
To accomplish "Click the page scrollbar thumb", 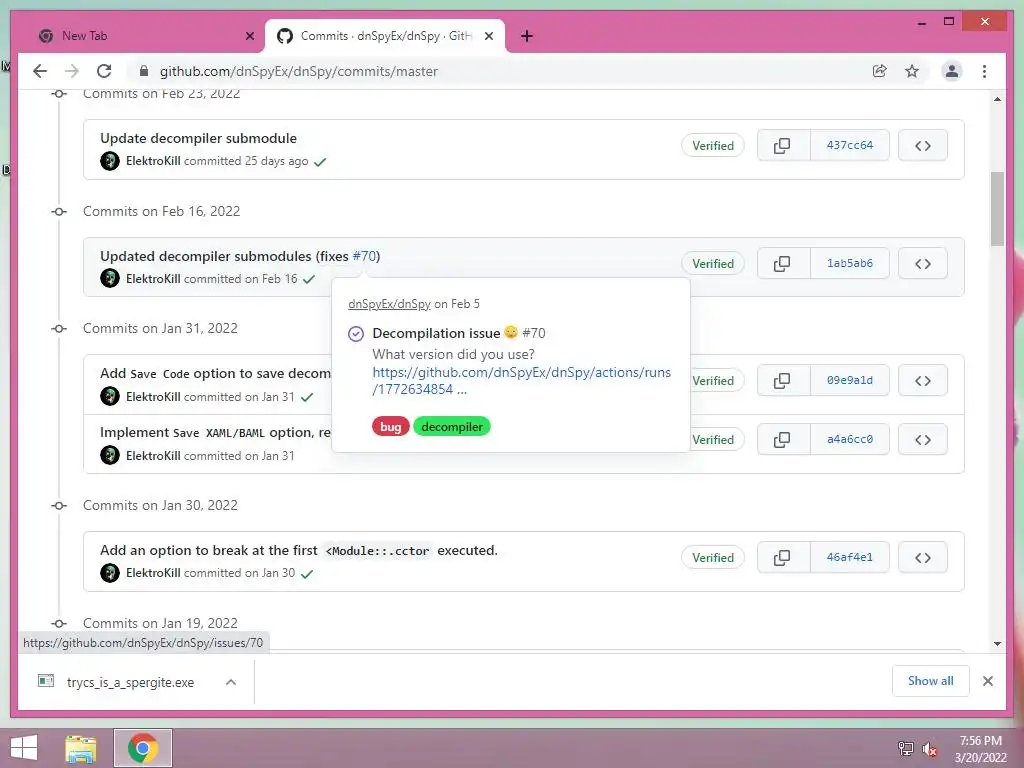I will tap(997, 209).
